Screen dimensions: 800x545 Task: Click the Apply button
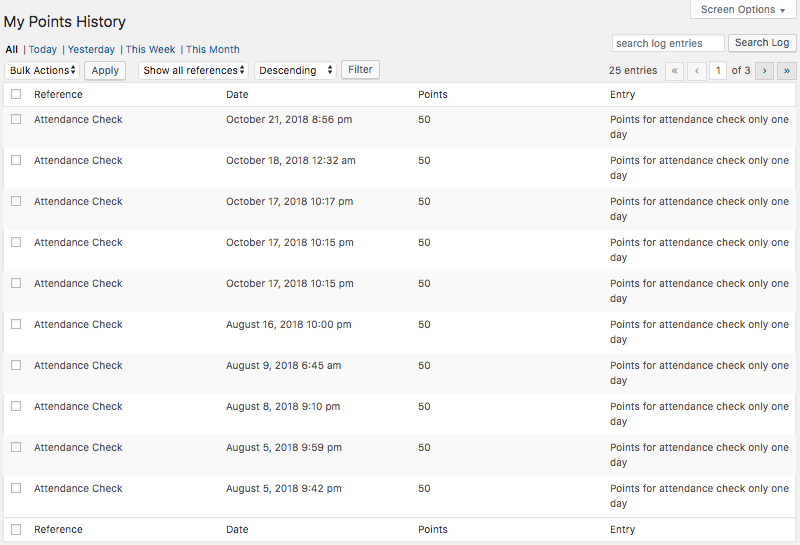(x=105, y=70)
